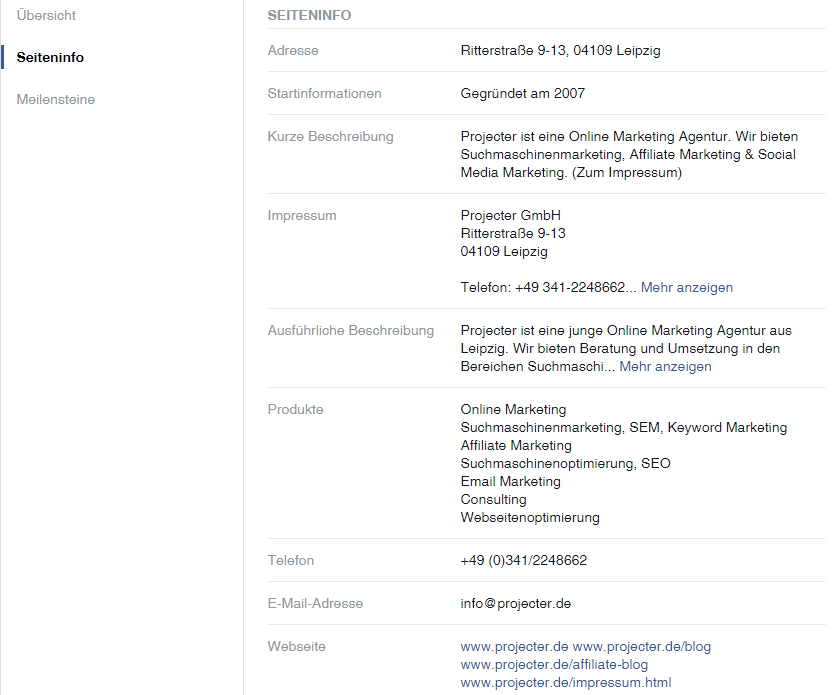Screen dimensions: 835x695
Task: Click the Impressum line 'Telefon: +49 341-2248662...'
Action: (x=549, y=288)
